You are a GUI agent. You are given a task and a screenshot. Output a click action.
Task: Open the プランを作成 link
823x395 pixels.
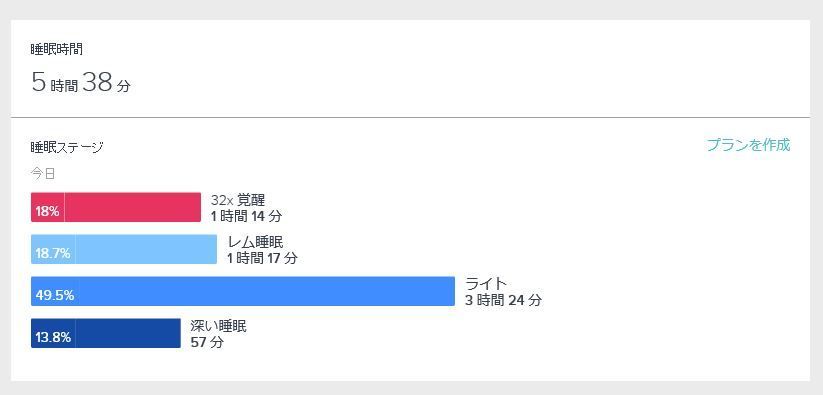748,145
